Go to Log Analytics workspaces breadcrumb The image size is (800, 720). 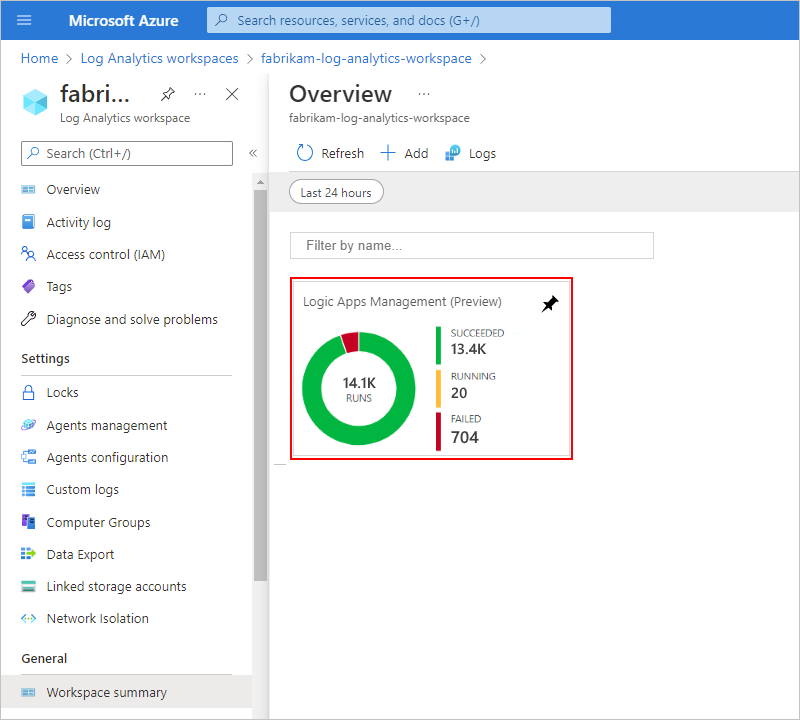(160, 59)
